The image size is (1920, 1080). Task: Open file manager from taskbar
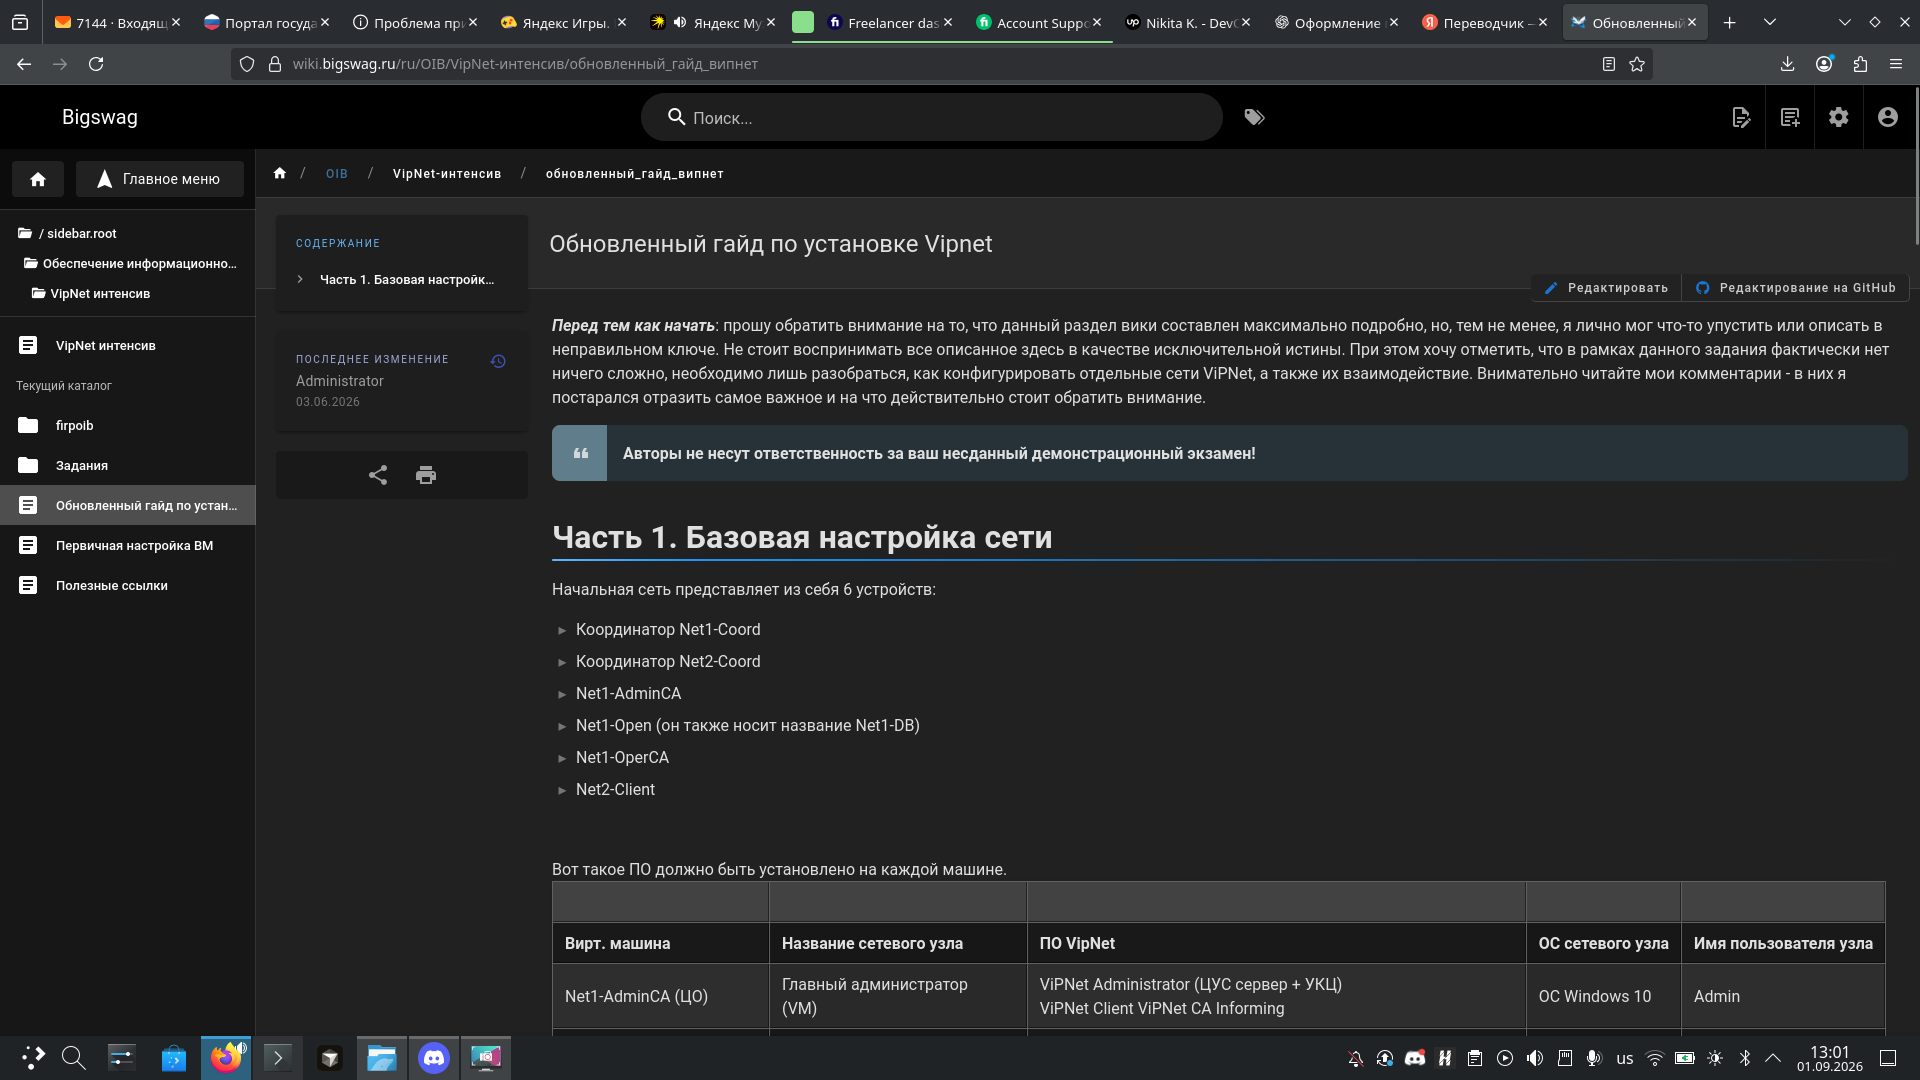382,1058
